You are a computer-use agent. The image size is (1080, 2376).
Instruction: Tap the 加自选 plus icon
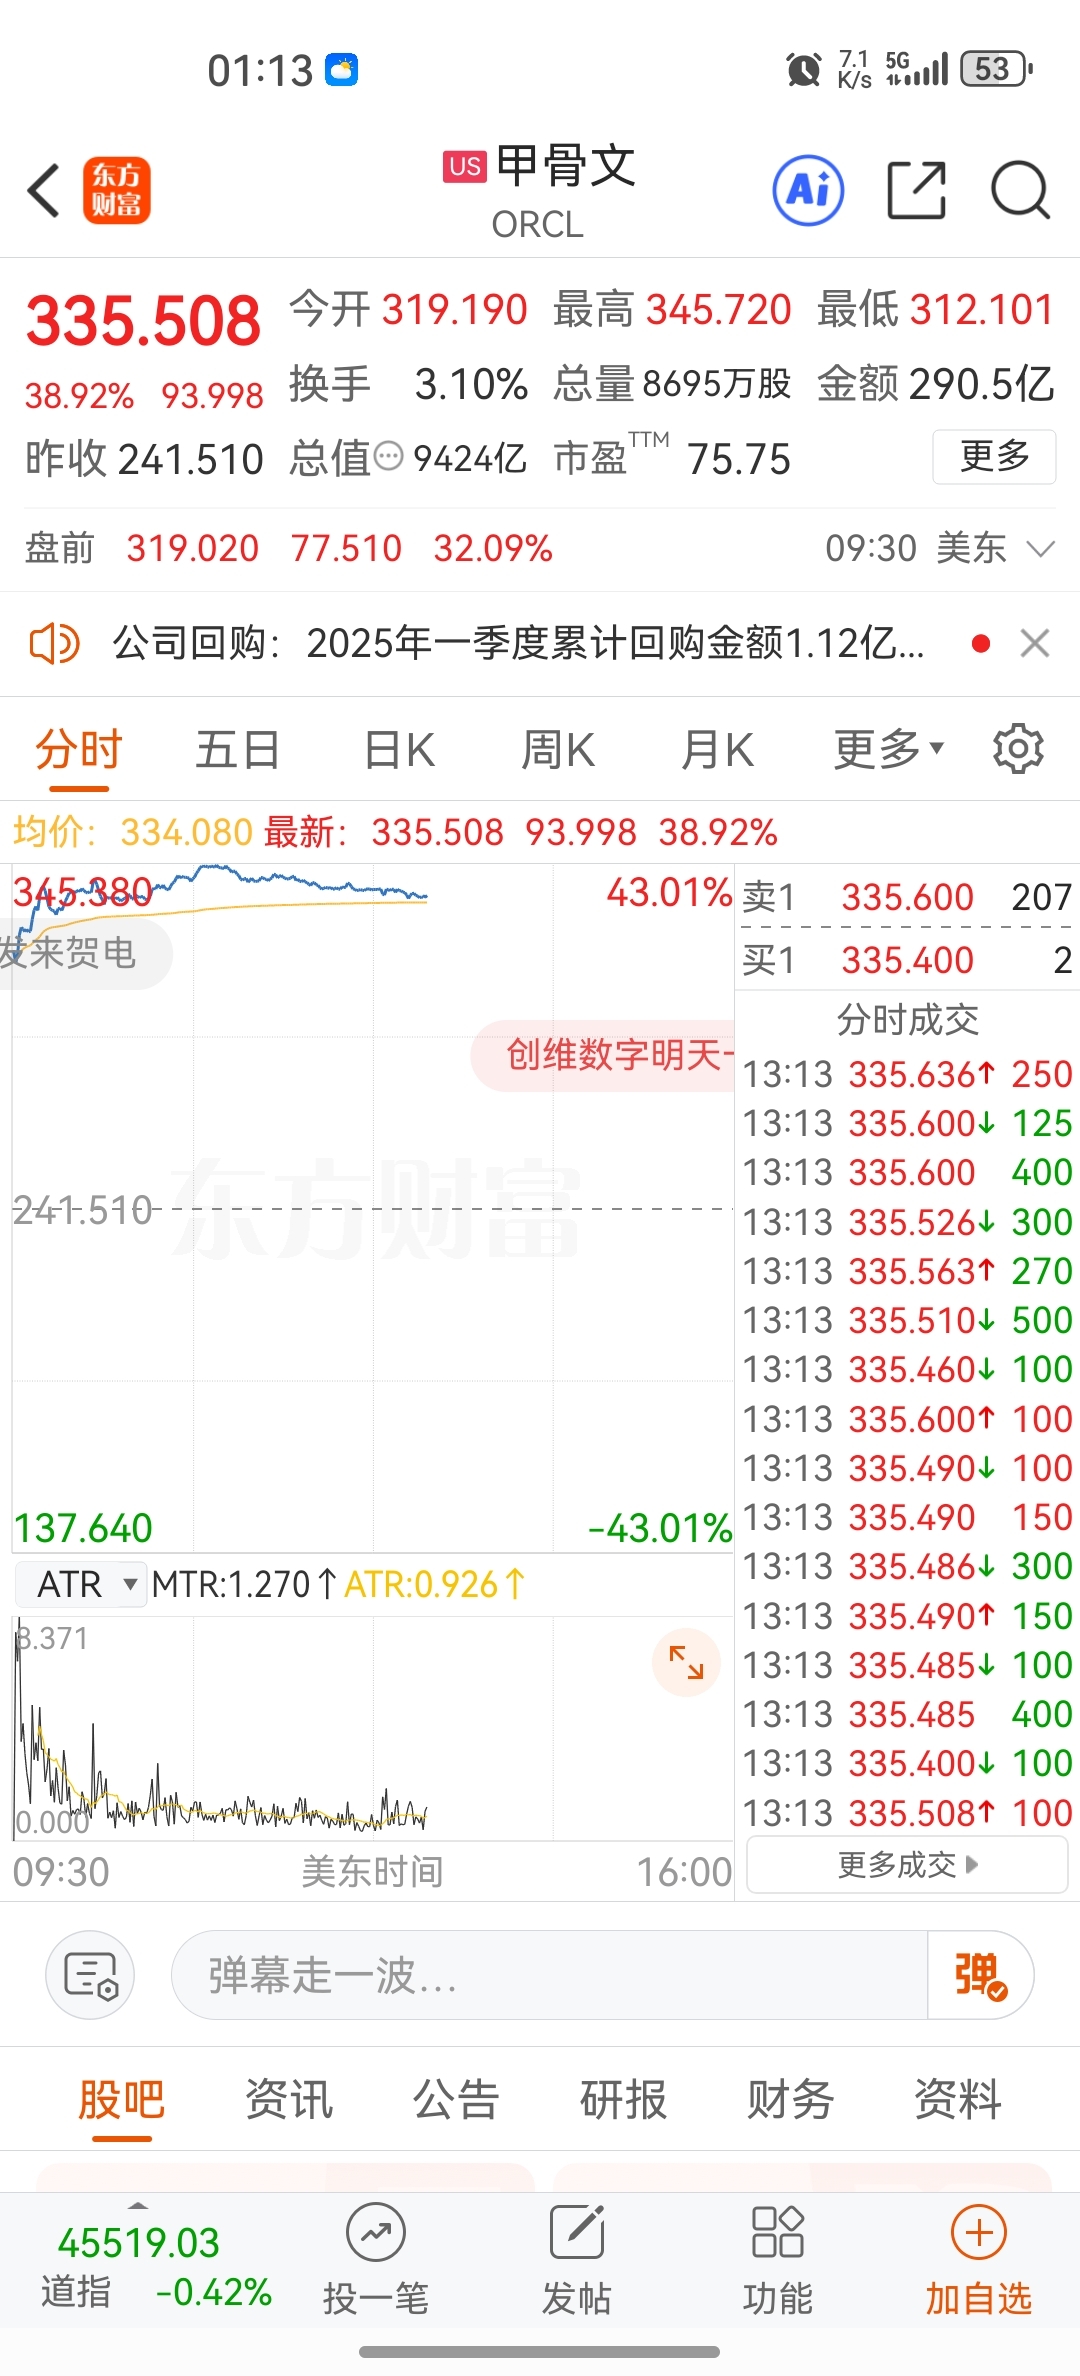[978, 2233]
